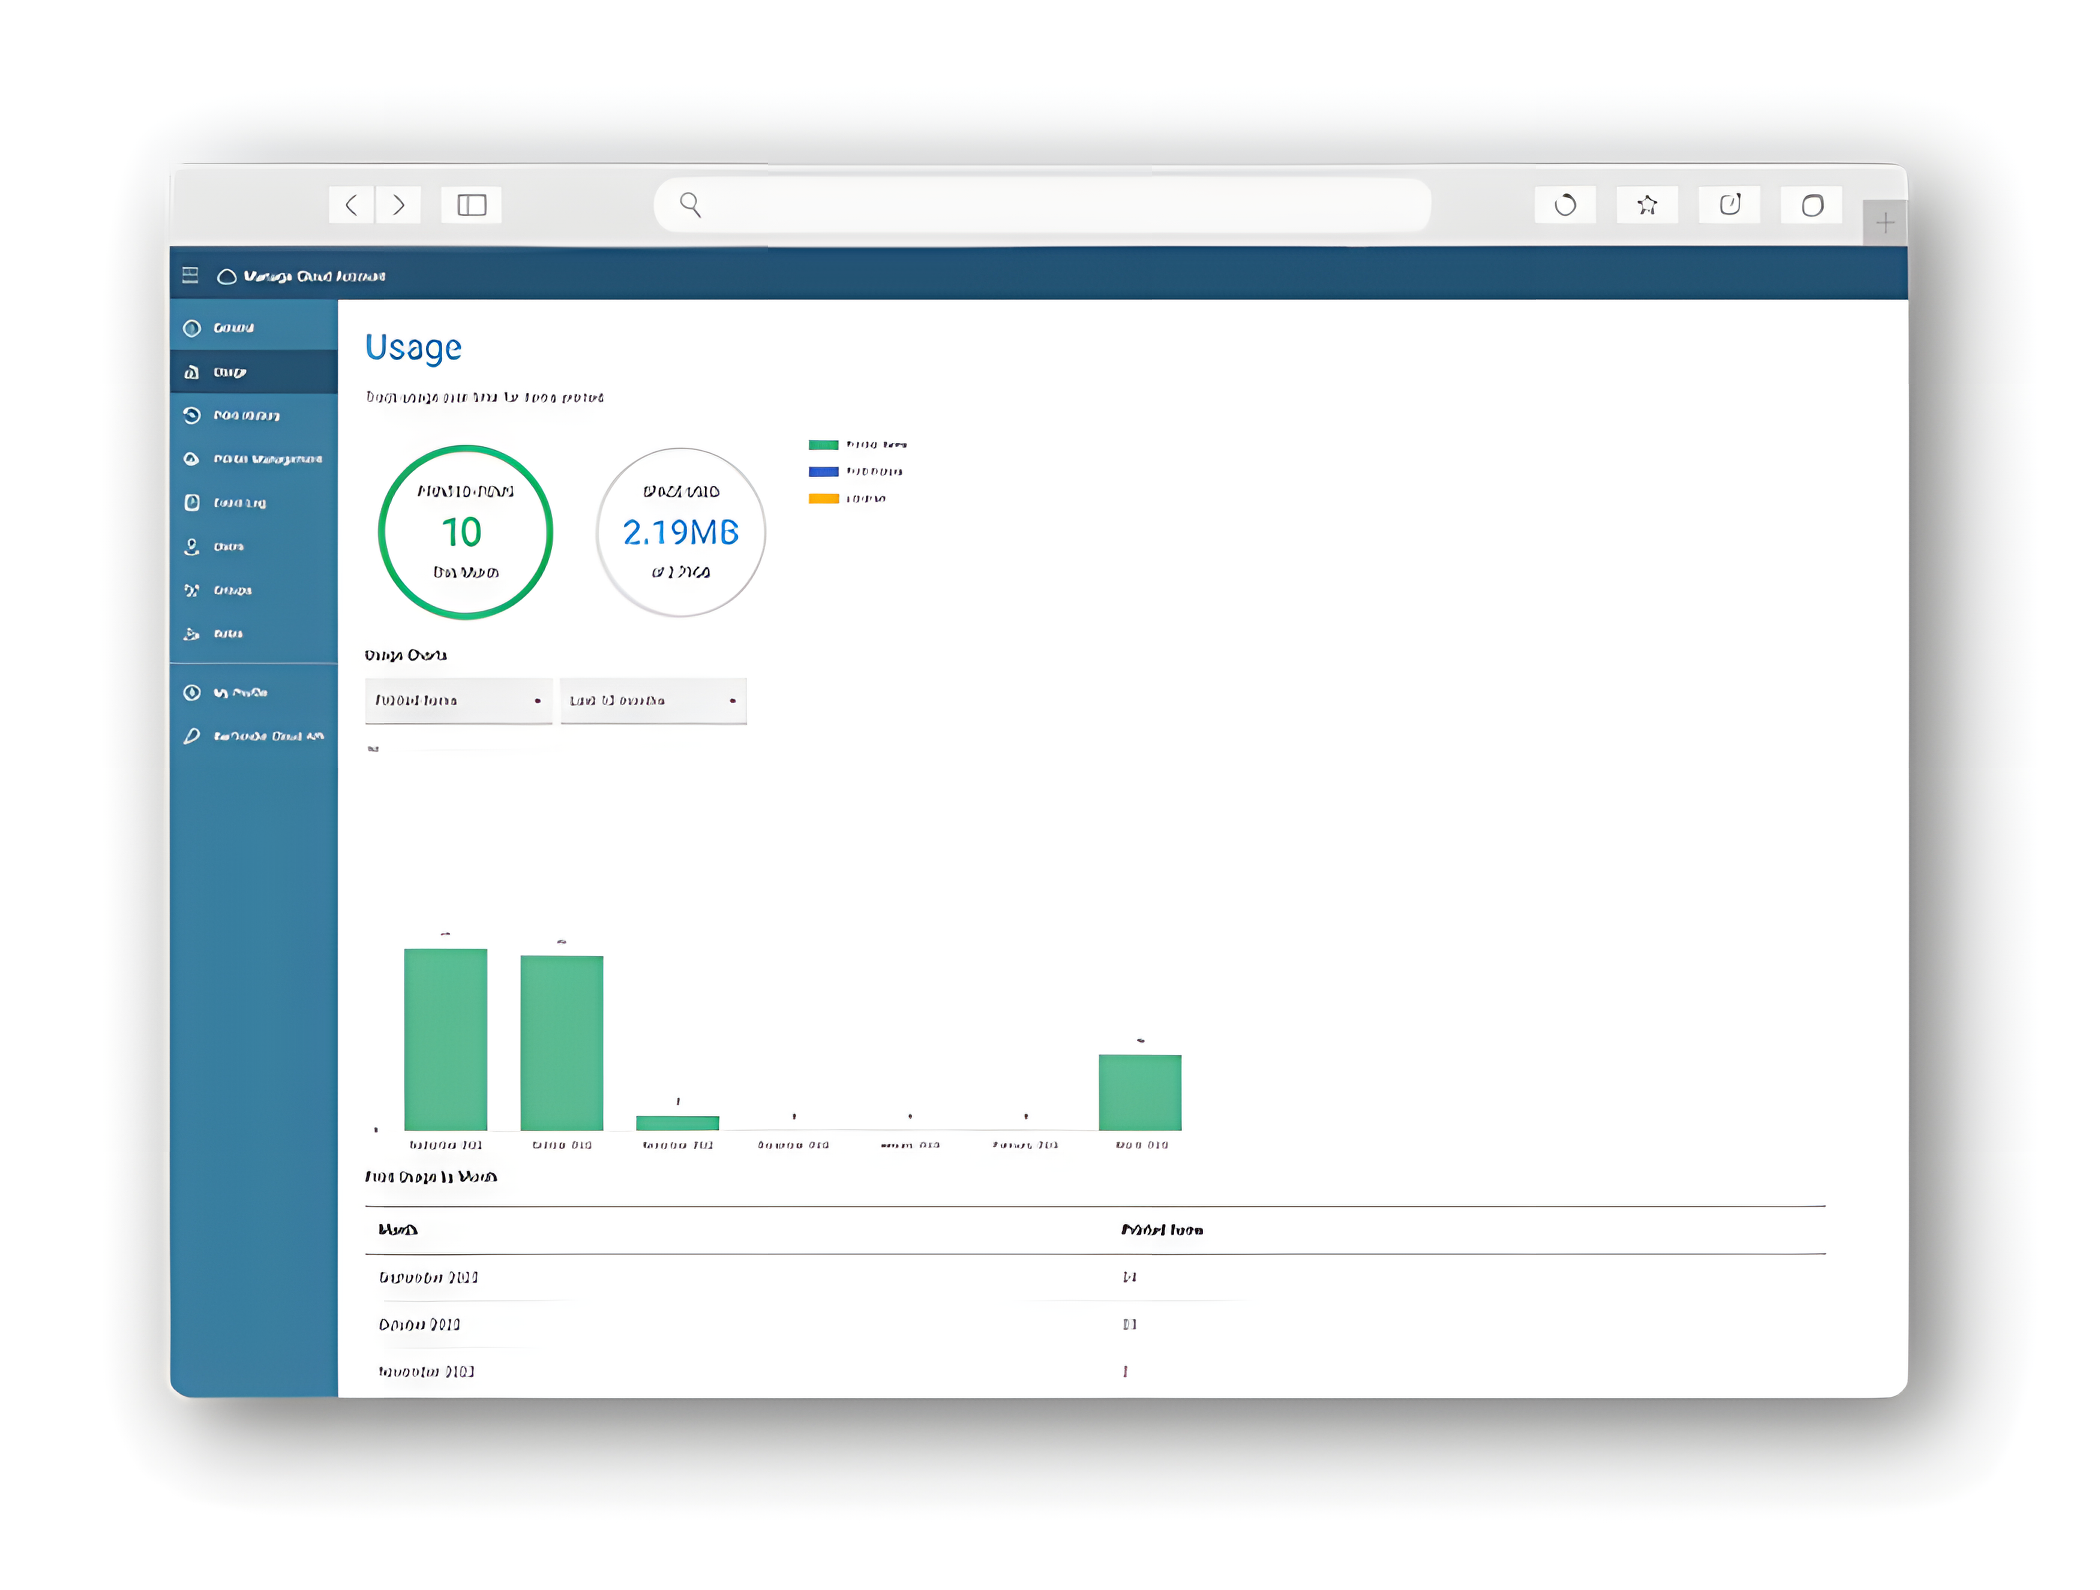Click the plus new tab button
Screen dimensions: 2100x1590
pyautogui.click(x=1884, y=222)
